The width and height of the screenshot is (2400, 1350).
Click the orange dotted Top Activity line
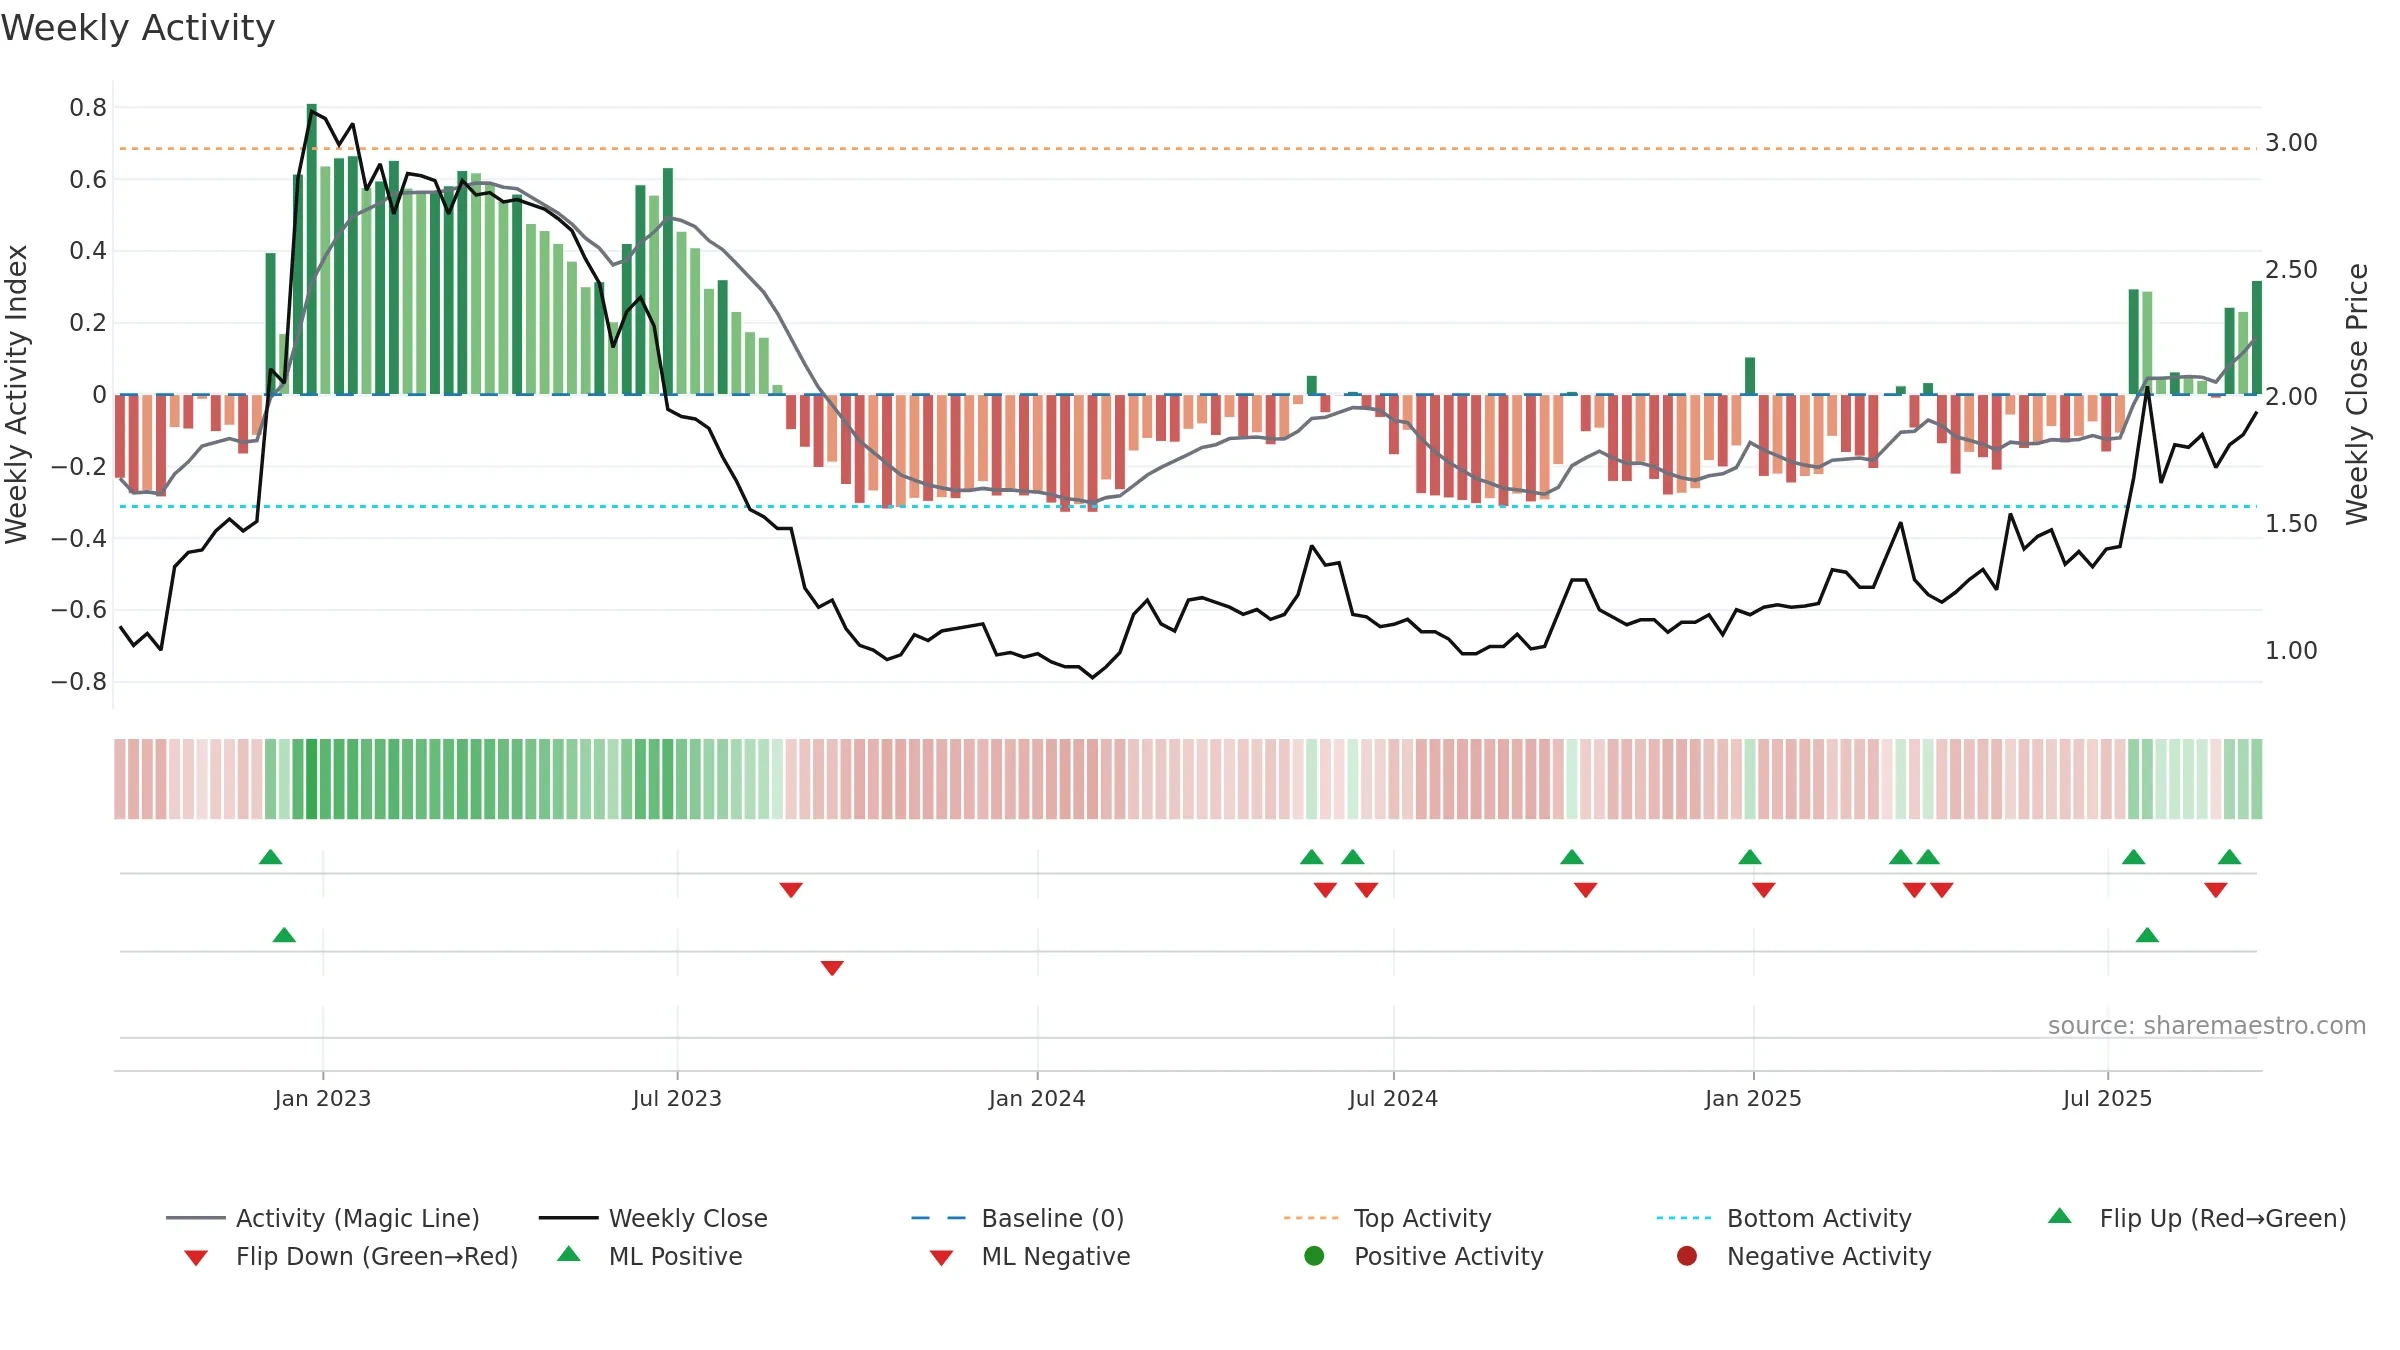coord(1188,149)
